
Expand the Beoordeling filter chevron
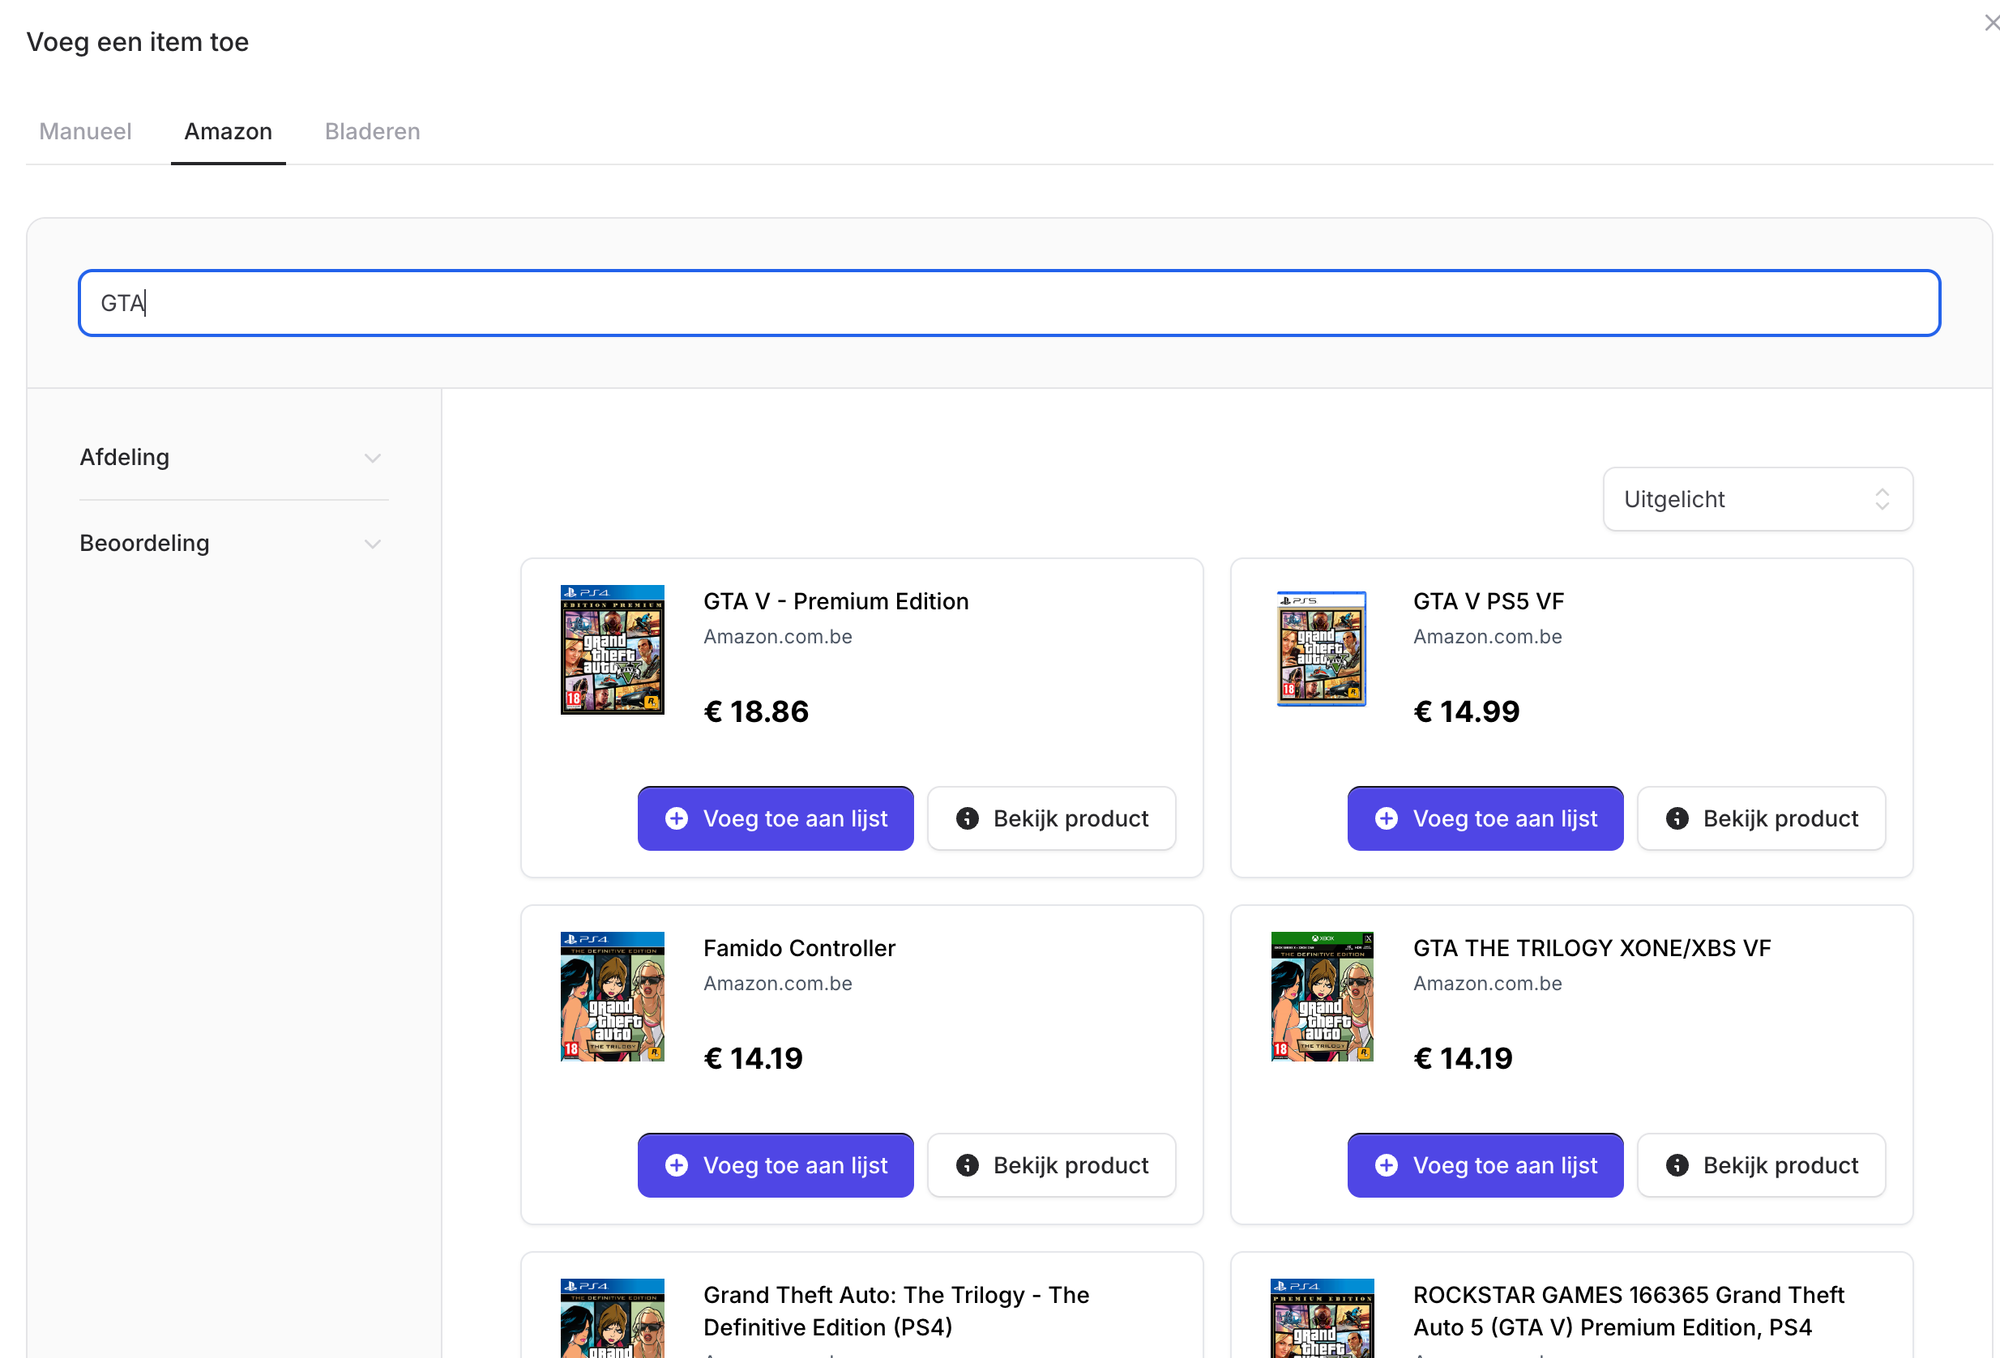click(372, 544)
